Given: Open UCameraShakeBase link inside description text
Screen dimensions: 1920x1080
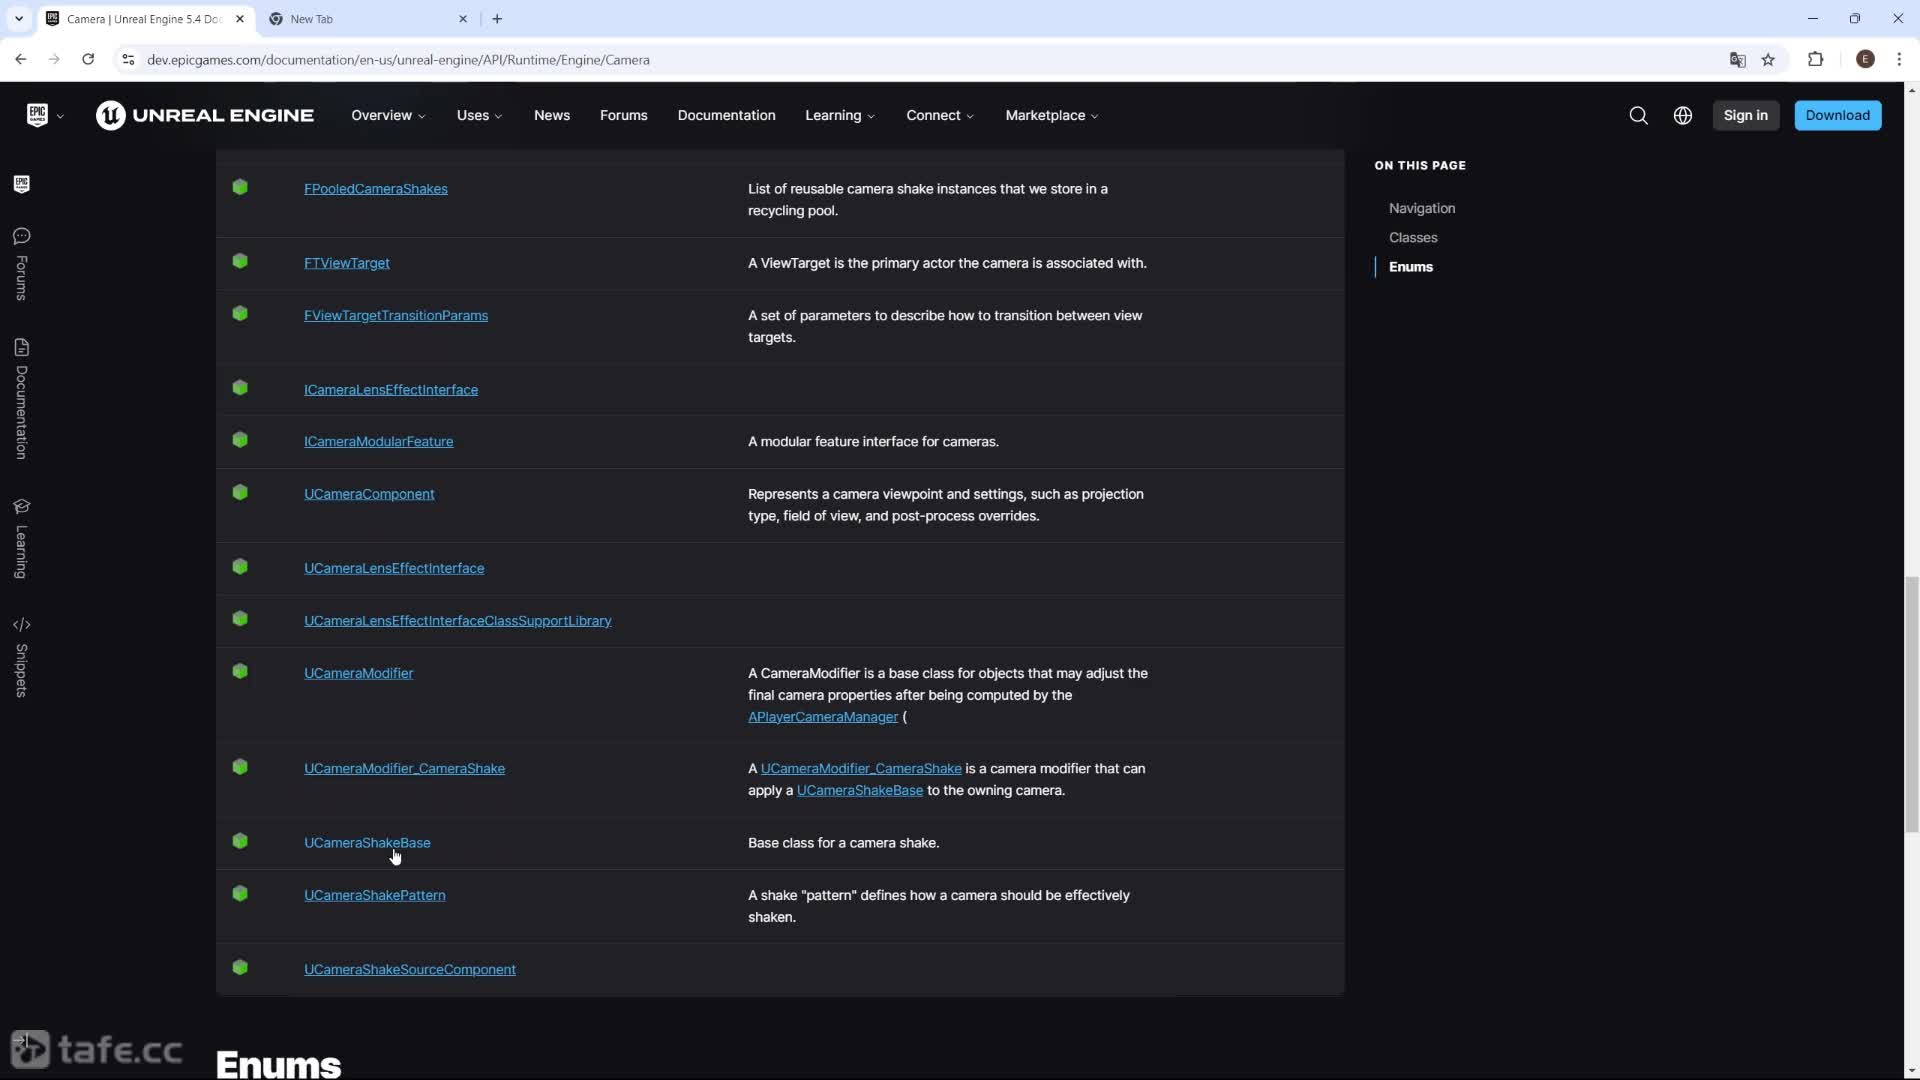Looking at the screenshot, I should click(x=860, y=790).
